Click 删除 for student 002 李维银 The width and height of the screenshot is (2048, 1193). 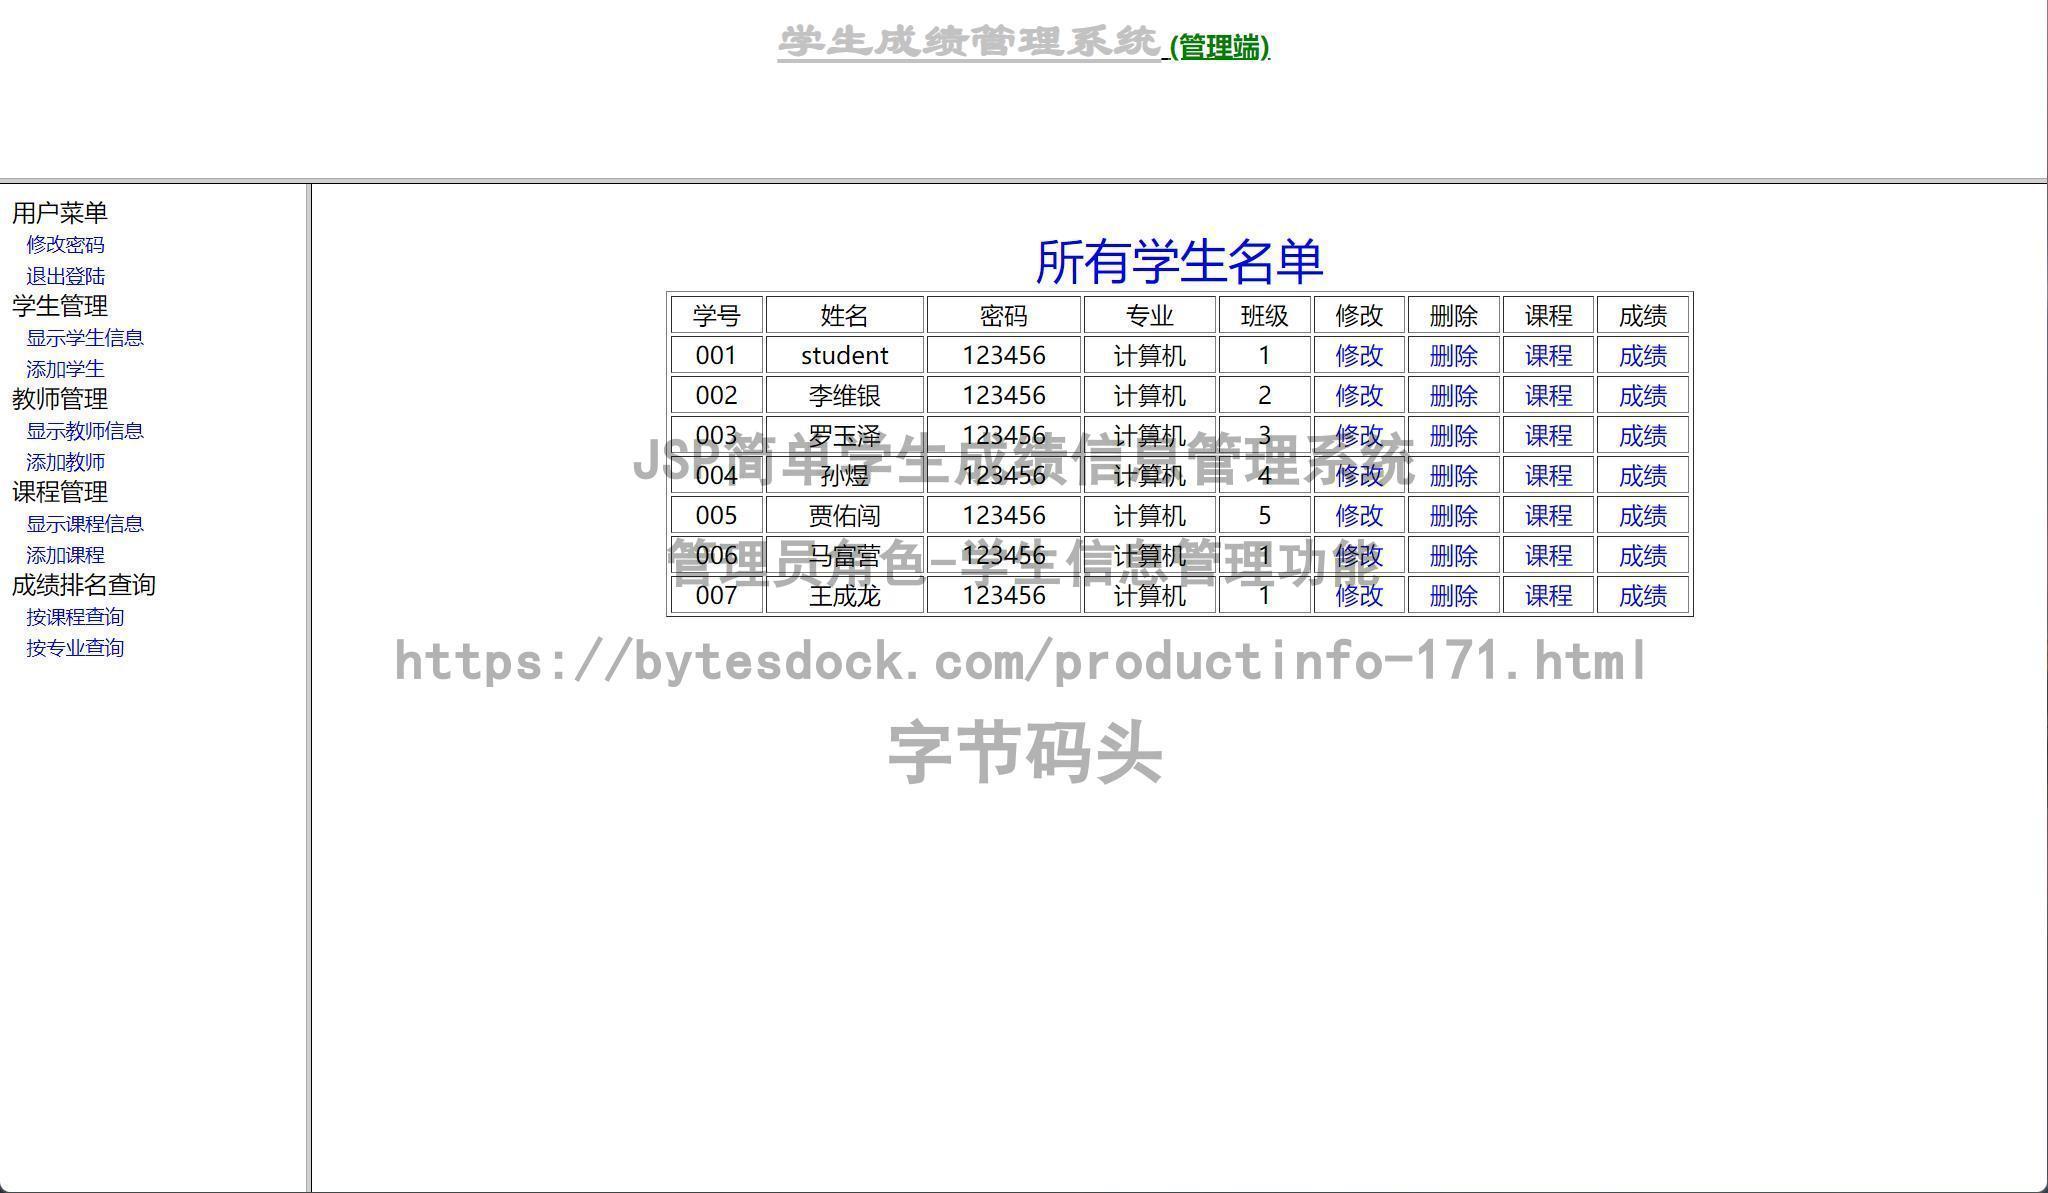1453,396
